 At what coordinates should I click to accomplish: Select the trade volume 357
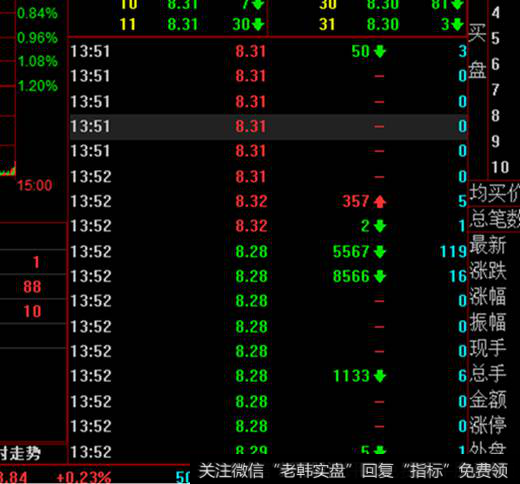tap(356, 202)
